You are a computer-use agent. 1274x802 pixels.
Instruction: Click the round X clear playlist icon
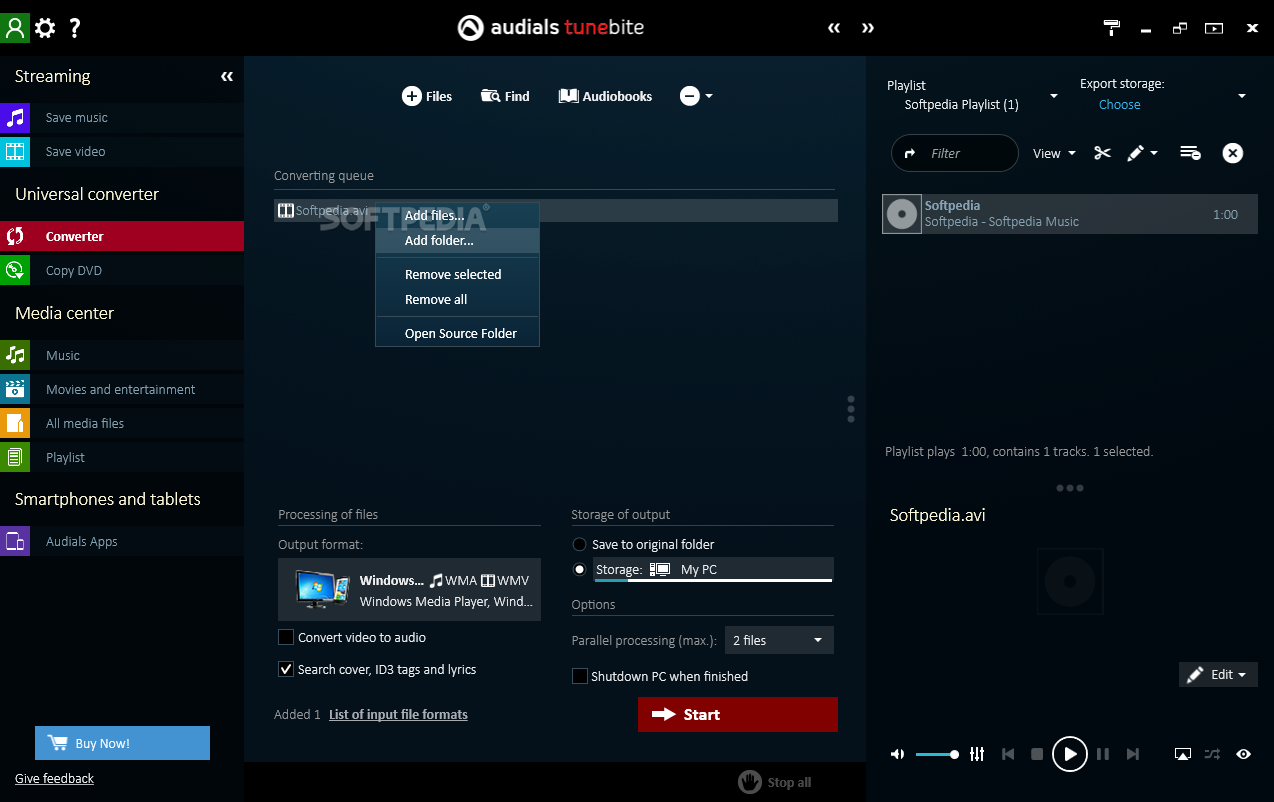point(1233,153)
